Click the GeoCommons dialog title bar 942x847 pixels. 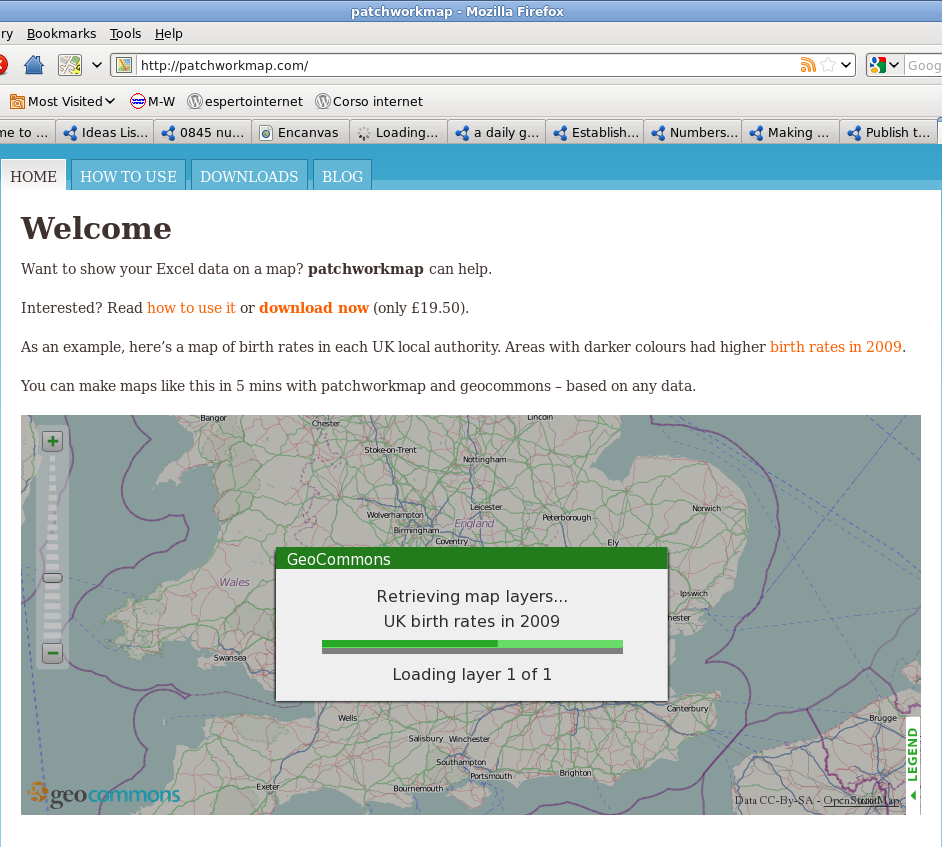[x=472, y=559]
